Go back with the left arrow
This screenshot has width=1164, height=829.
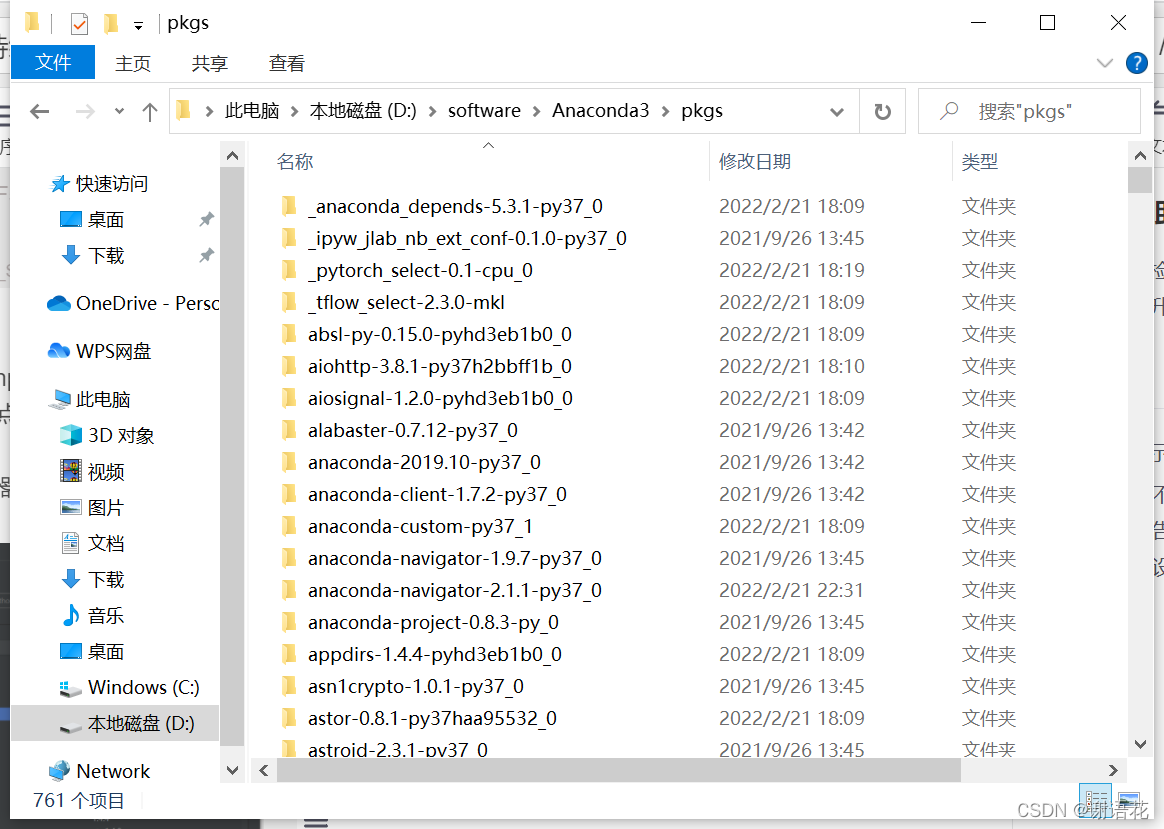pos(39,111)
